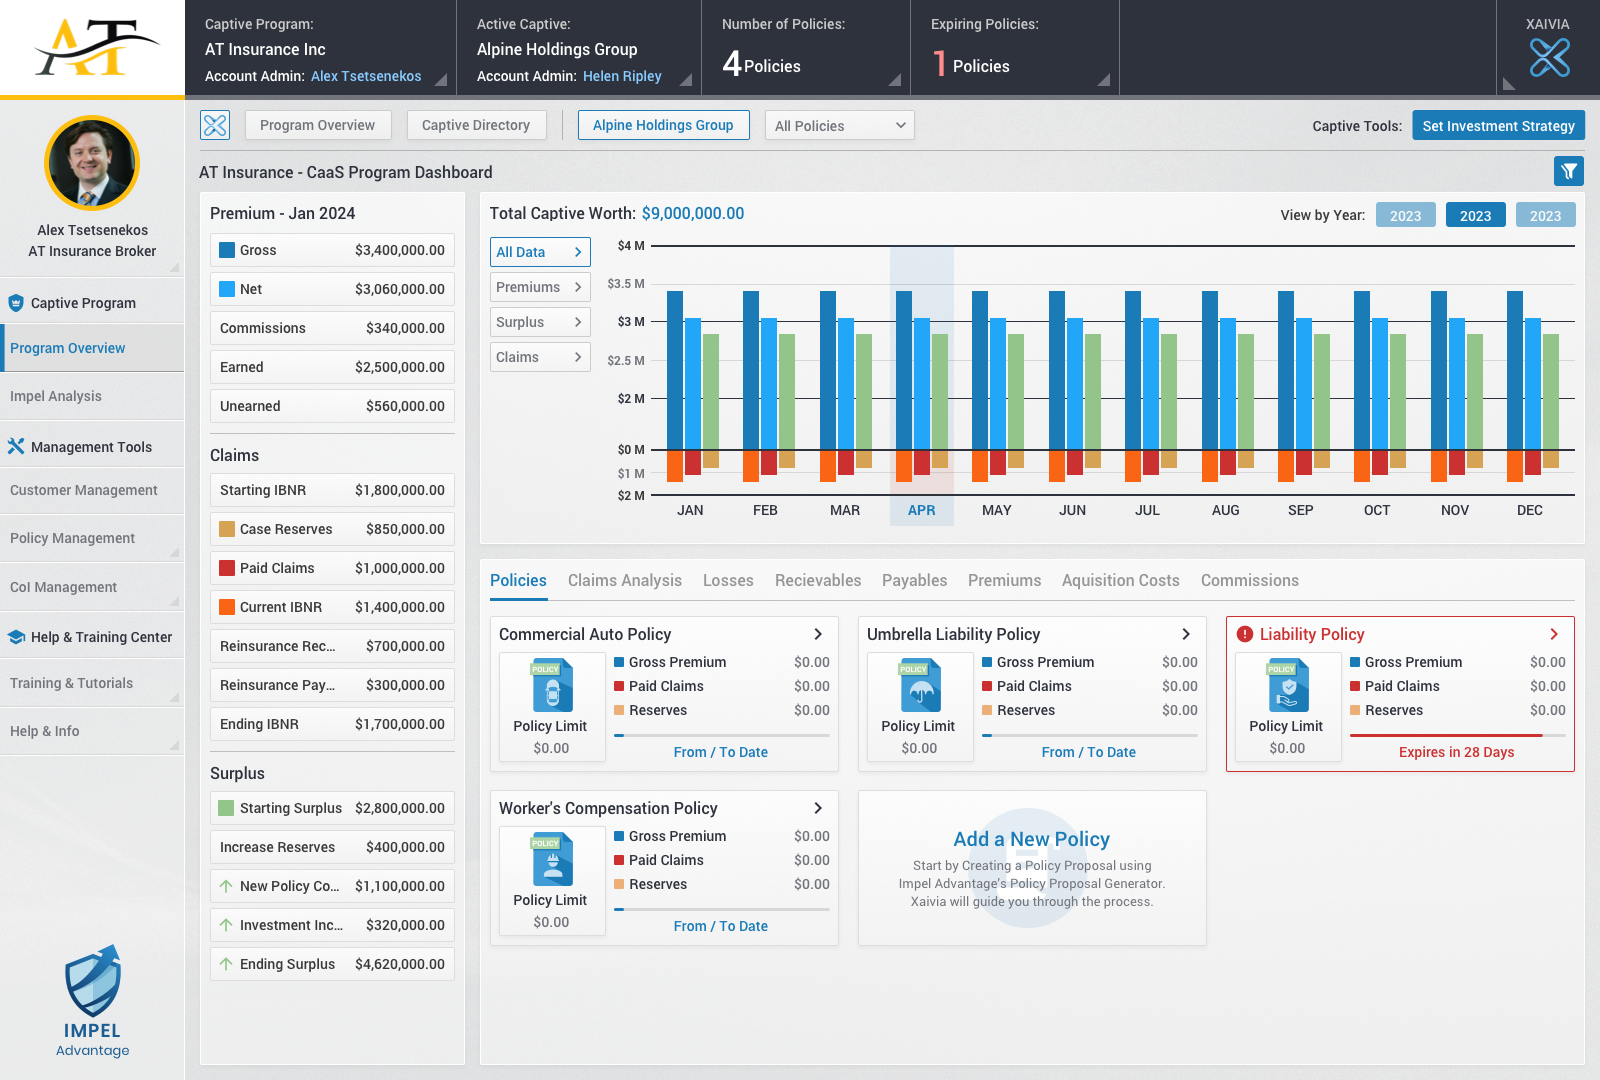Open Impel Analysis in the sidebar
Viewport: 1600px width, 1080px height.
tap(56, 396)
